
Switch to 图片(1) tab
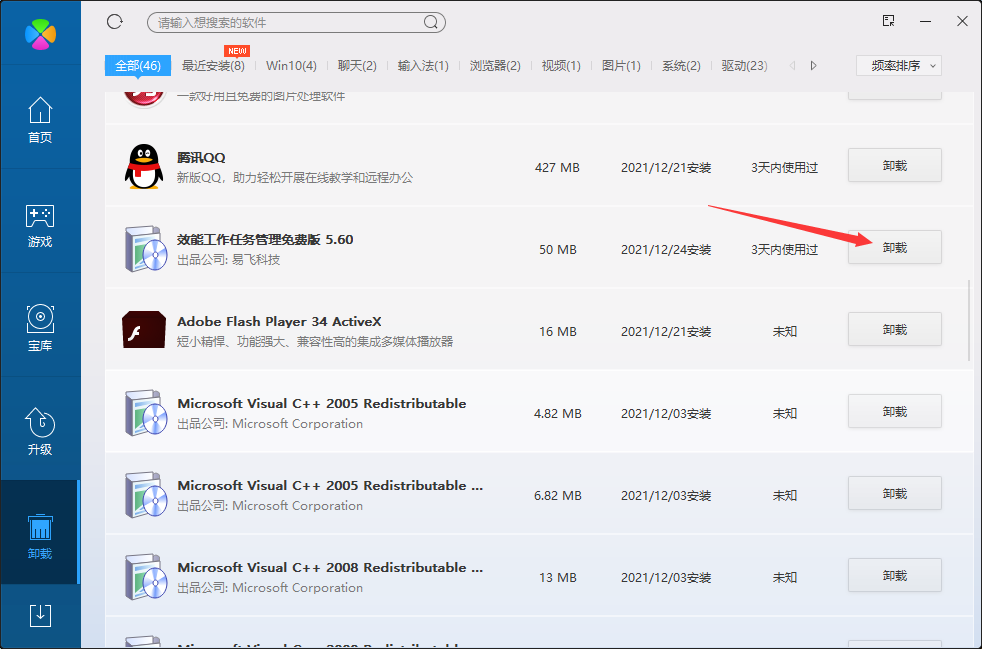[621, 66]
